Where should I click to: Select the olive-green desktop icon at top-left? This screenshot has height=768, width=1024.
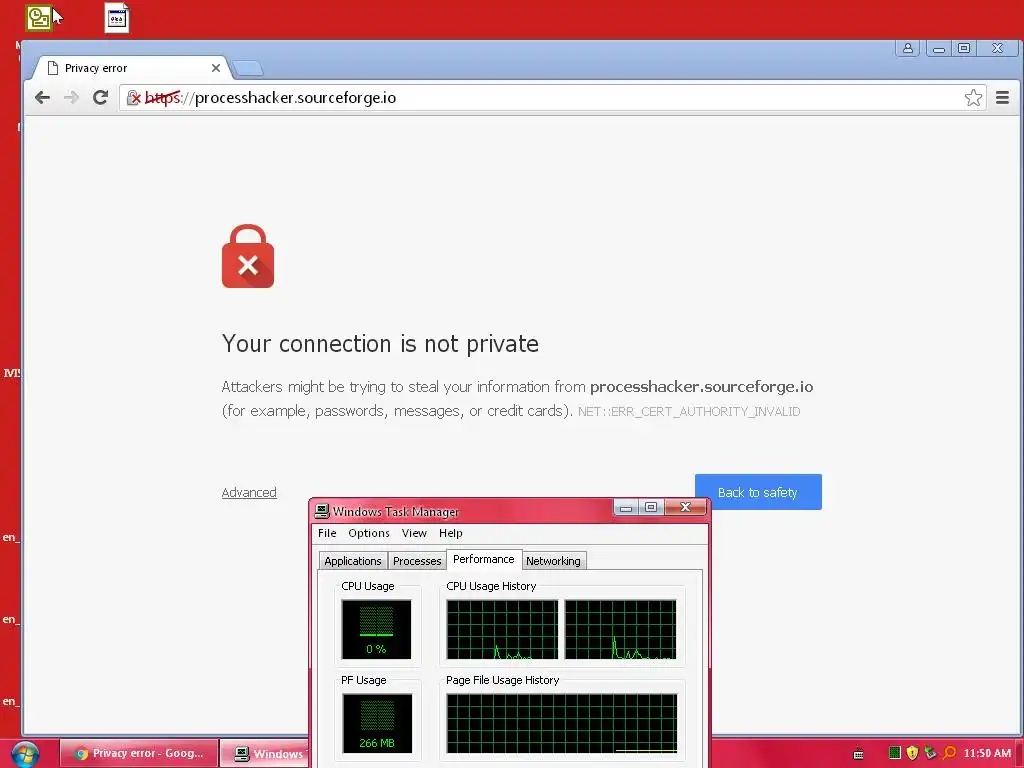[39, 18]
